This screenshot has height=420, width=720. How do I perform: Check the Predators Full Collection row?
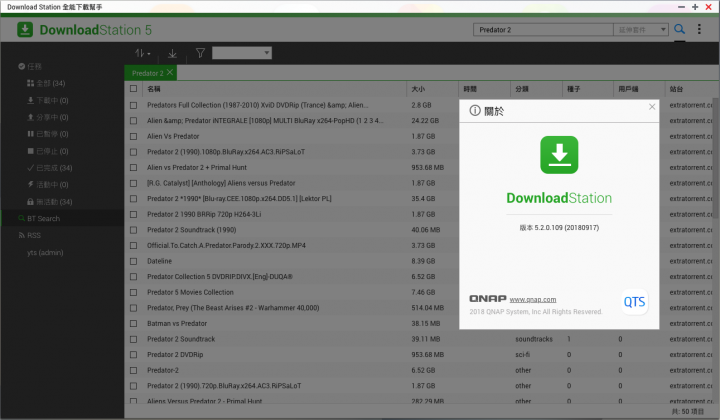133,105
